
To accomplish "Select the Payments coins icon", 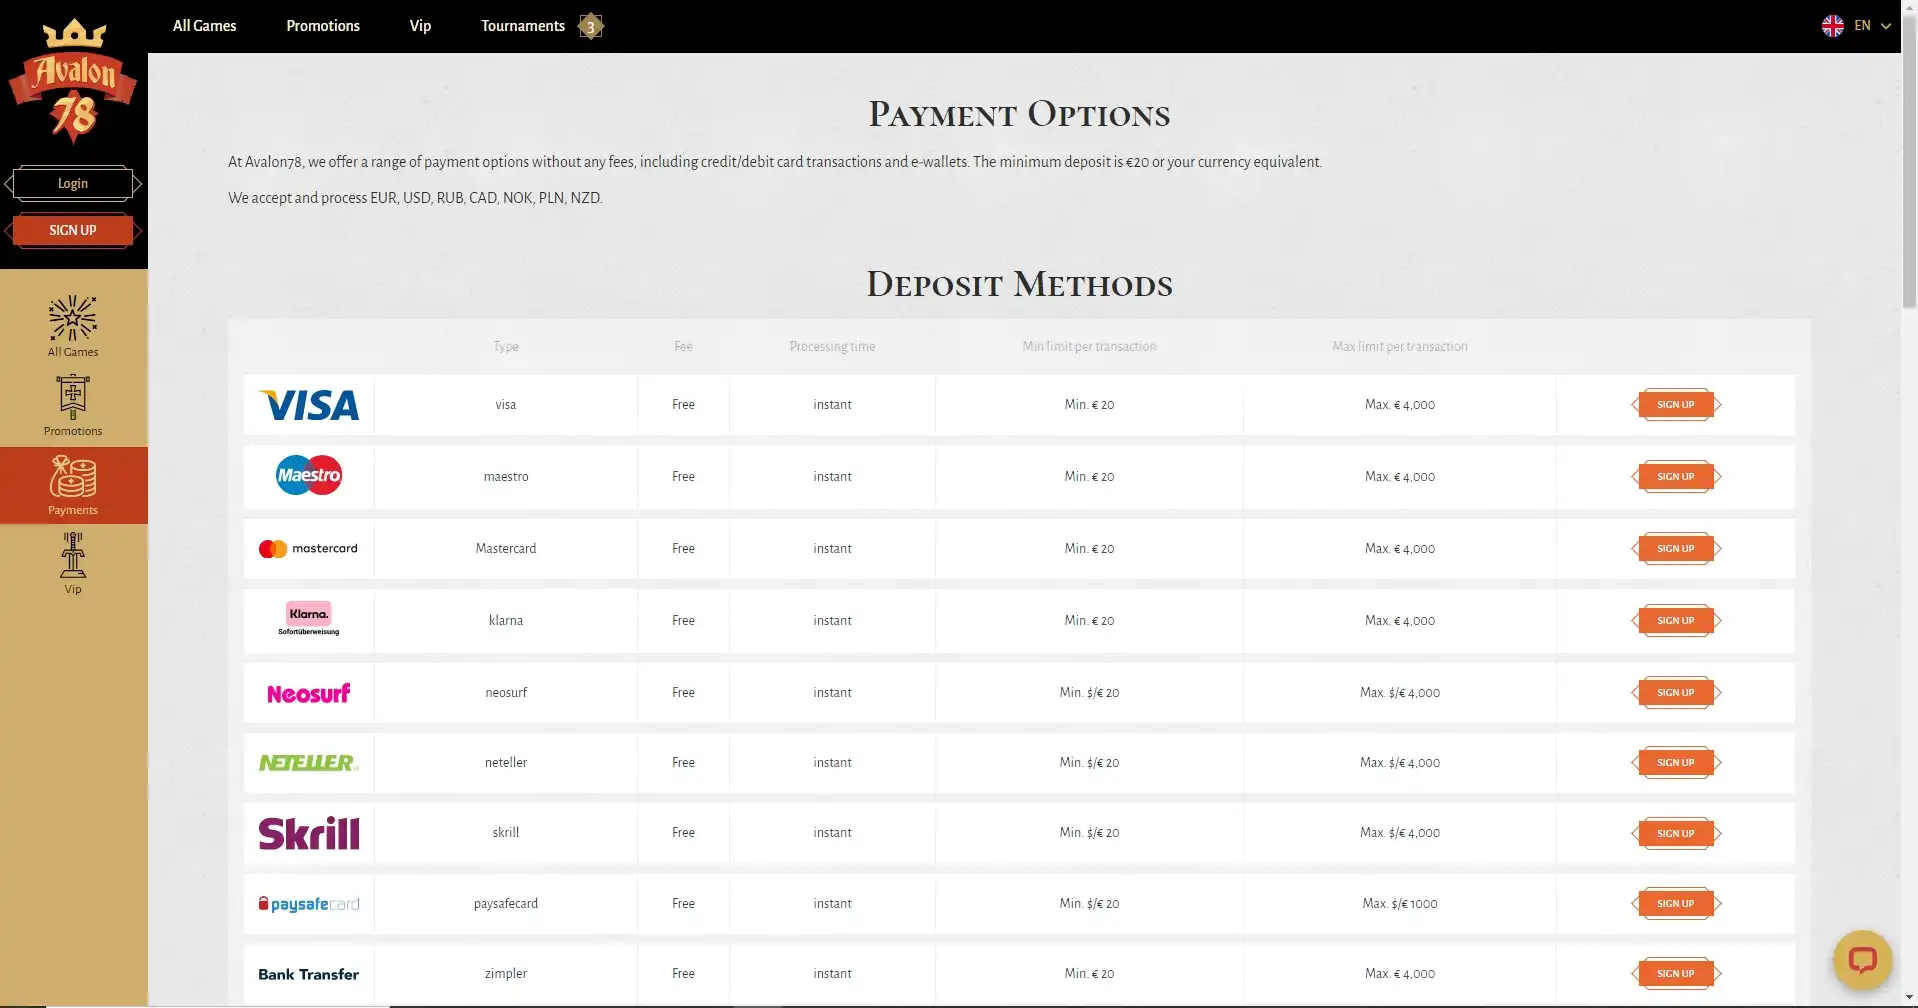I will point(73,478).
